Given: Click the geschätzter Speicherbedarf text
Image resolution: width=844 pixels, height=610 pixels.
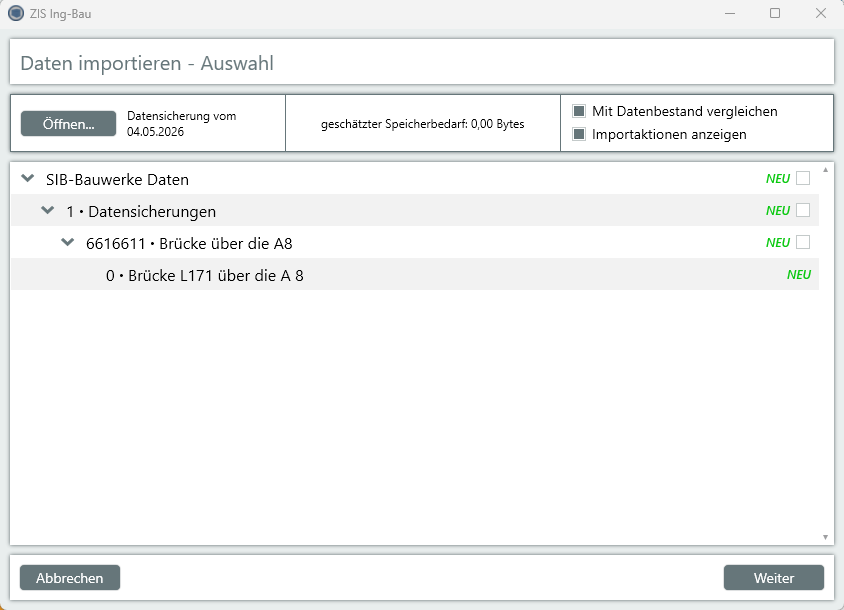Looking at the screenshot, I should click(x=423, y=124).
